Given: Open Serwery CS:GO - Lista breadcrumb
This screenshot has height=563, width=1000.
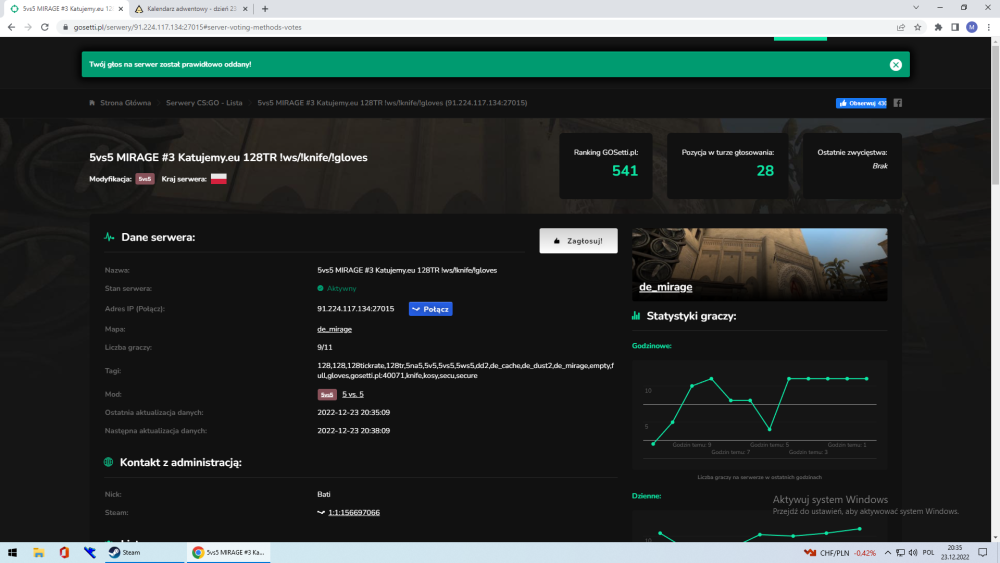Looking at the screenshot, I should click(x=204, y=103).
